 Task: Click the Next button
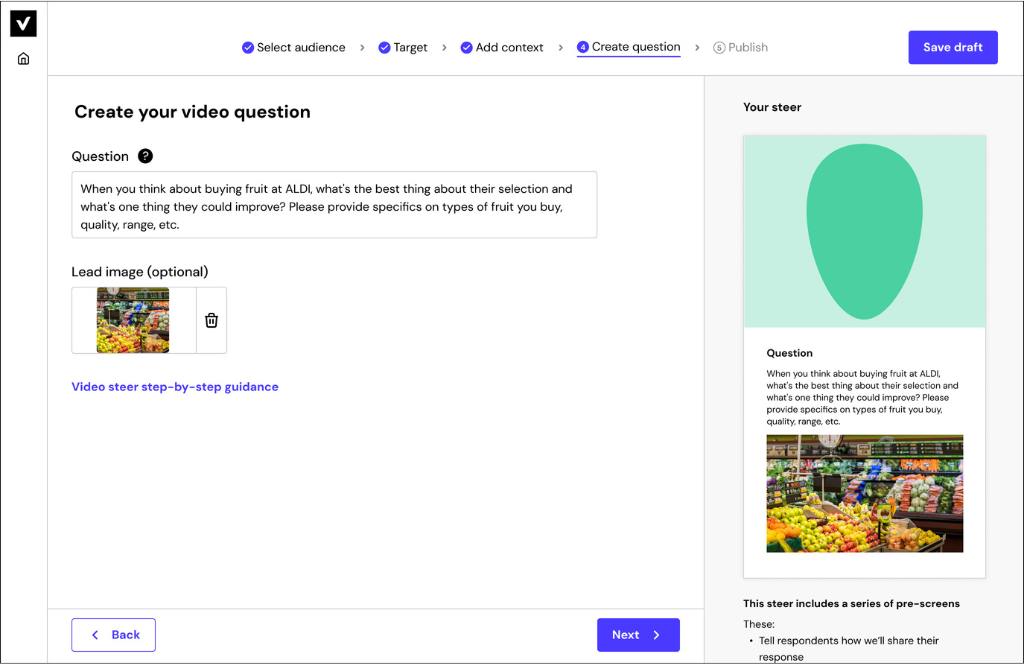click(638, 635)
